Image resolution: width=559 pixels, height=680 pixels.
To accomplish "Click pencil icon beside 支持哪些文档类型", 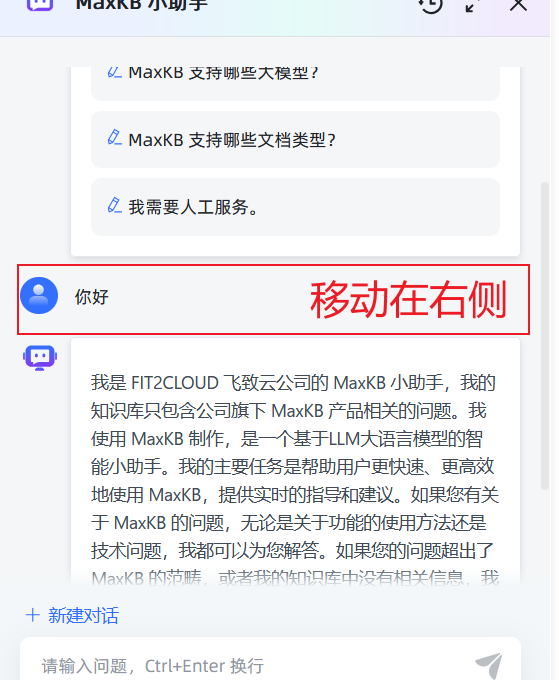I will [x=114, y=138].
